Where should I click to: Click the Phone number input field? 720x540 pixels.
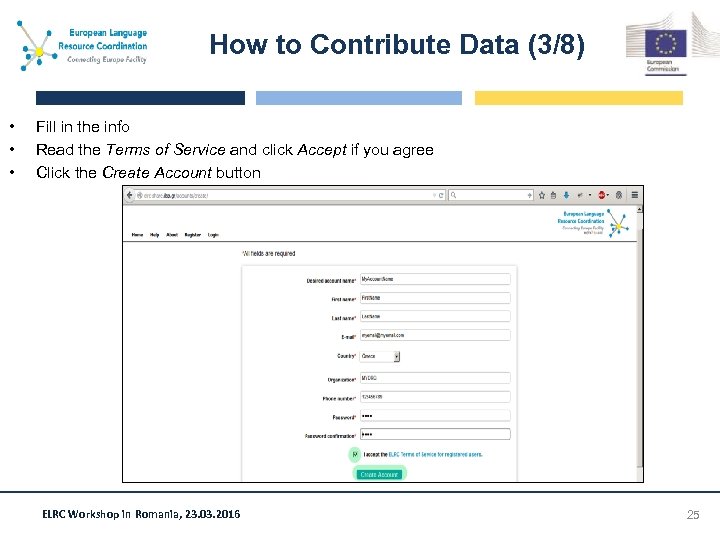(x=435, y=397)
